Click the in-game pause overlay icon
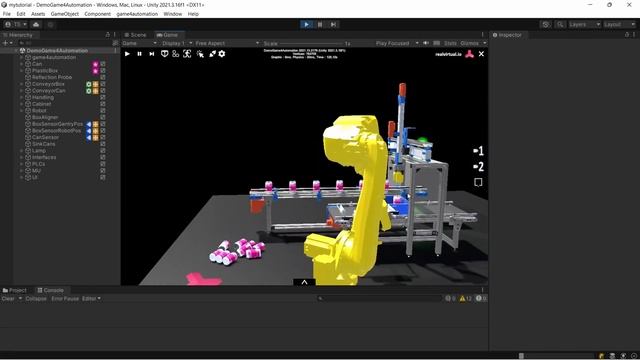This screenshot has height=360, width=640. (140, 54)
